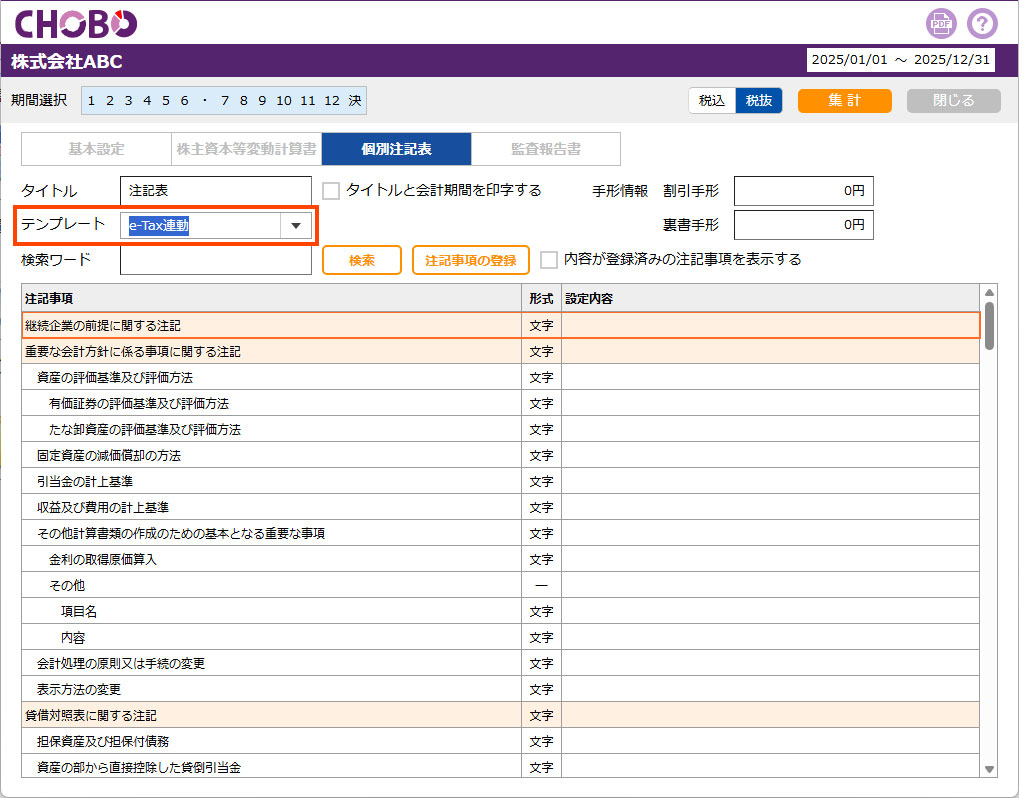Screen dimensions: 1019x798
Task: Click the scrollbar up arrow
Action: (x=989, y=292)
